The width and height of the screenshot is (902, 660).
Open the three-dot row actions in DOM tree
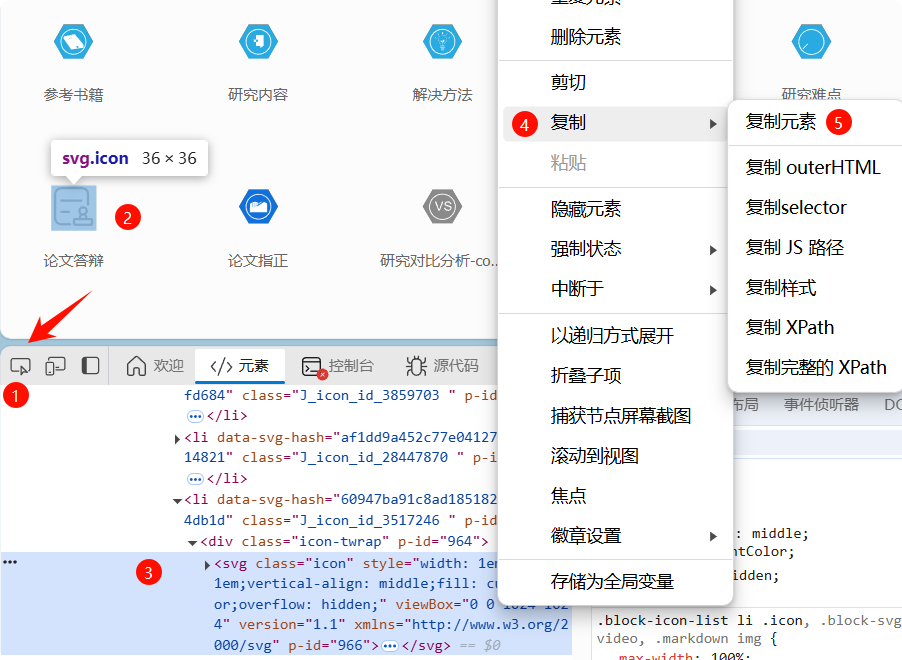tap(10, 562)
